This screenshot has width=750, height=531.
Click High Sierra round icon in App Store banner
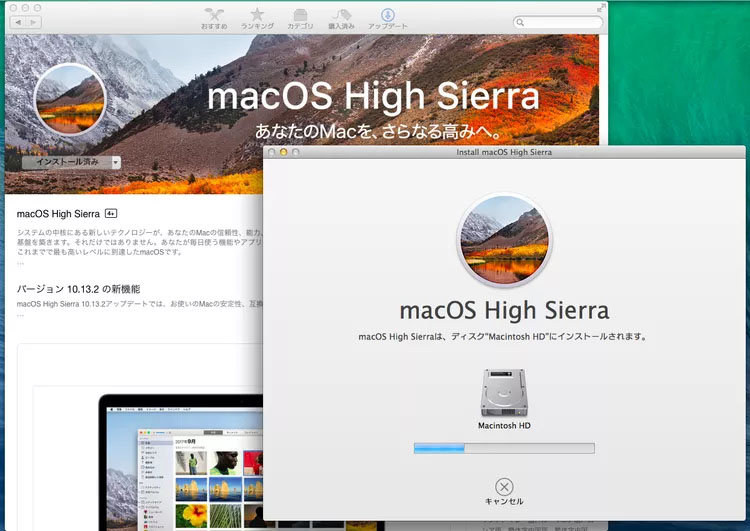coord(70,99)
